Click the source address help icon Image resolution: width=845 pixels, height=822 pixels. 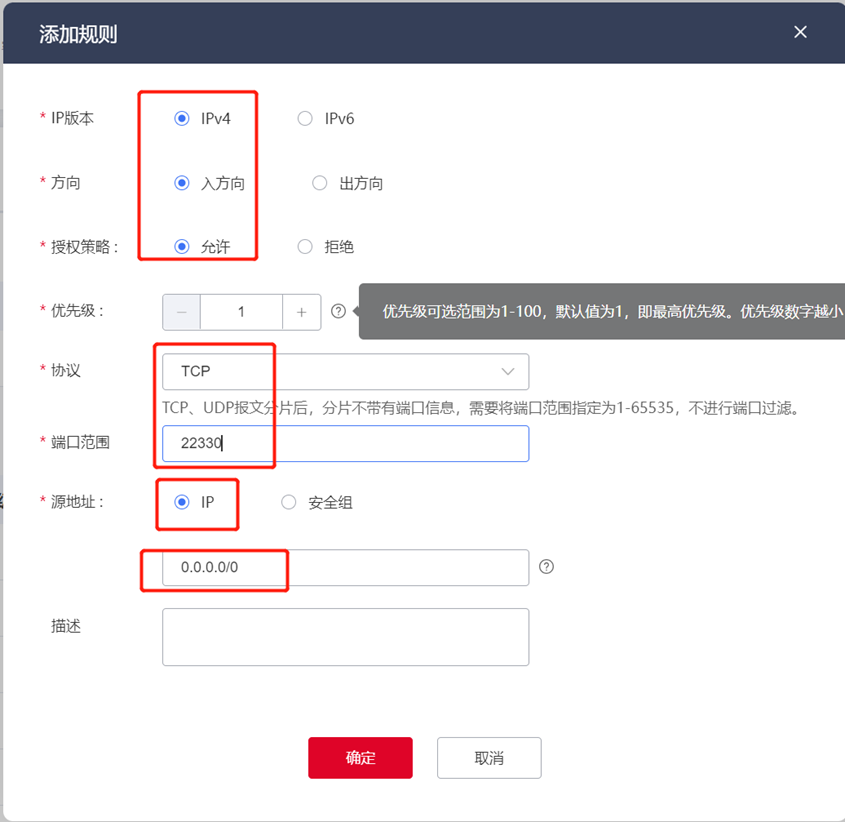tap(546, 567)
